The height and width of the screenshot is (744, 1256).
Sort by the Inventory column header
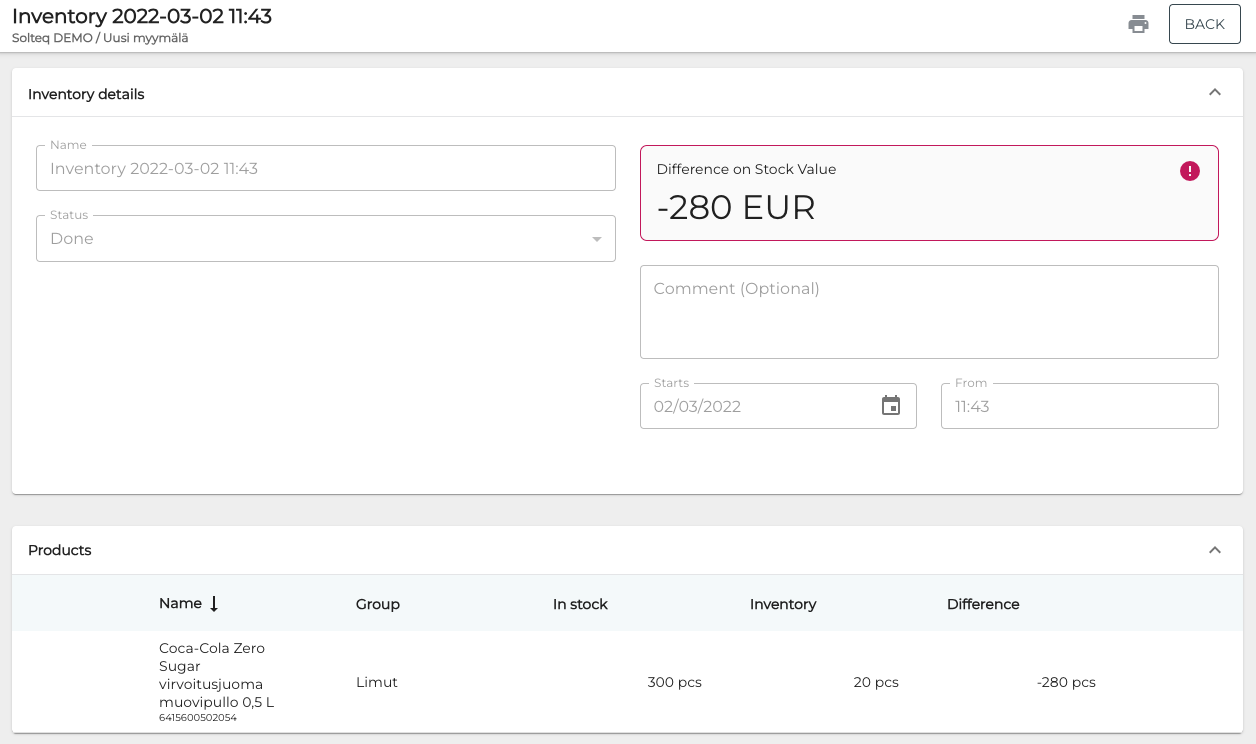[783, 604]
